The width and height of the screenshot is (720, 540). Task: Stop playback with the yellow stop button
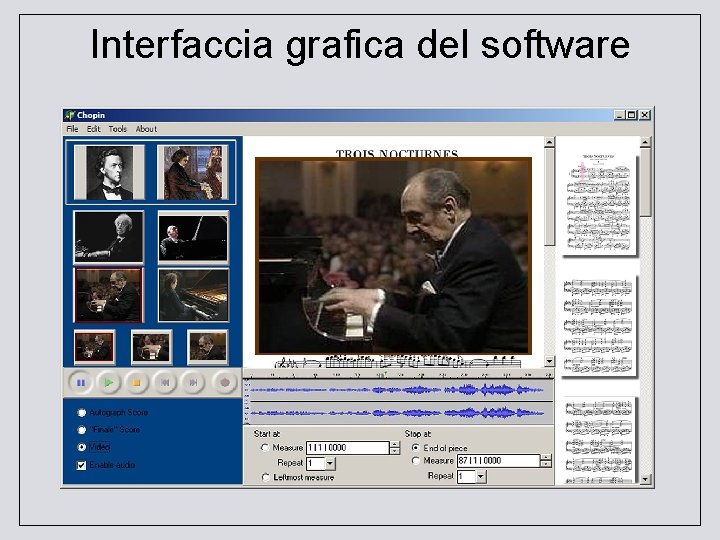tap(136, 382)
